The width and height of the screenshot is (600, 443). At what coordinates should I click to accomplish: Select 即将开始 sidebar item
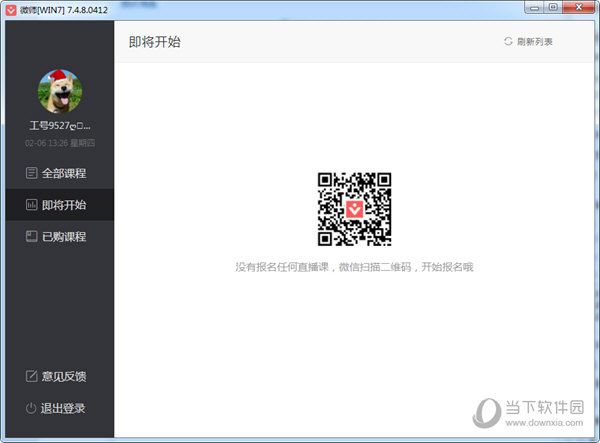[60, 205]
